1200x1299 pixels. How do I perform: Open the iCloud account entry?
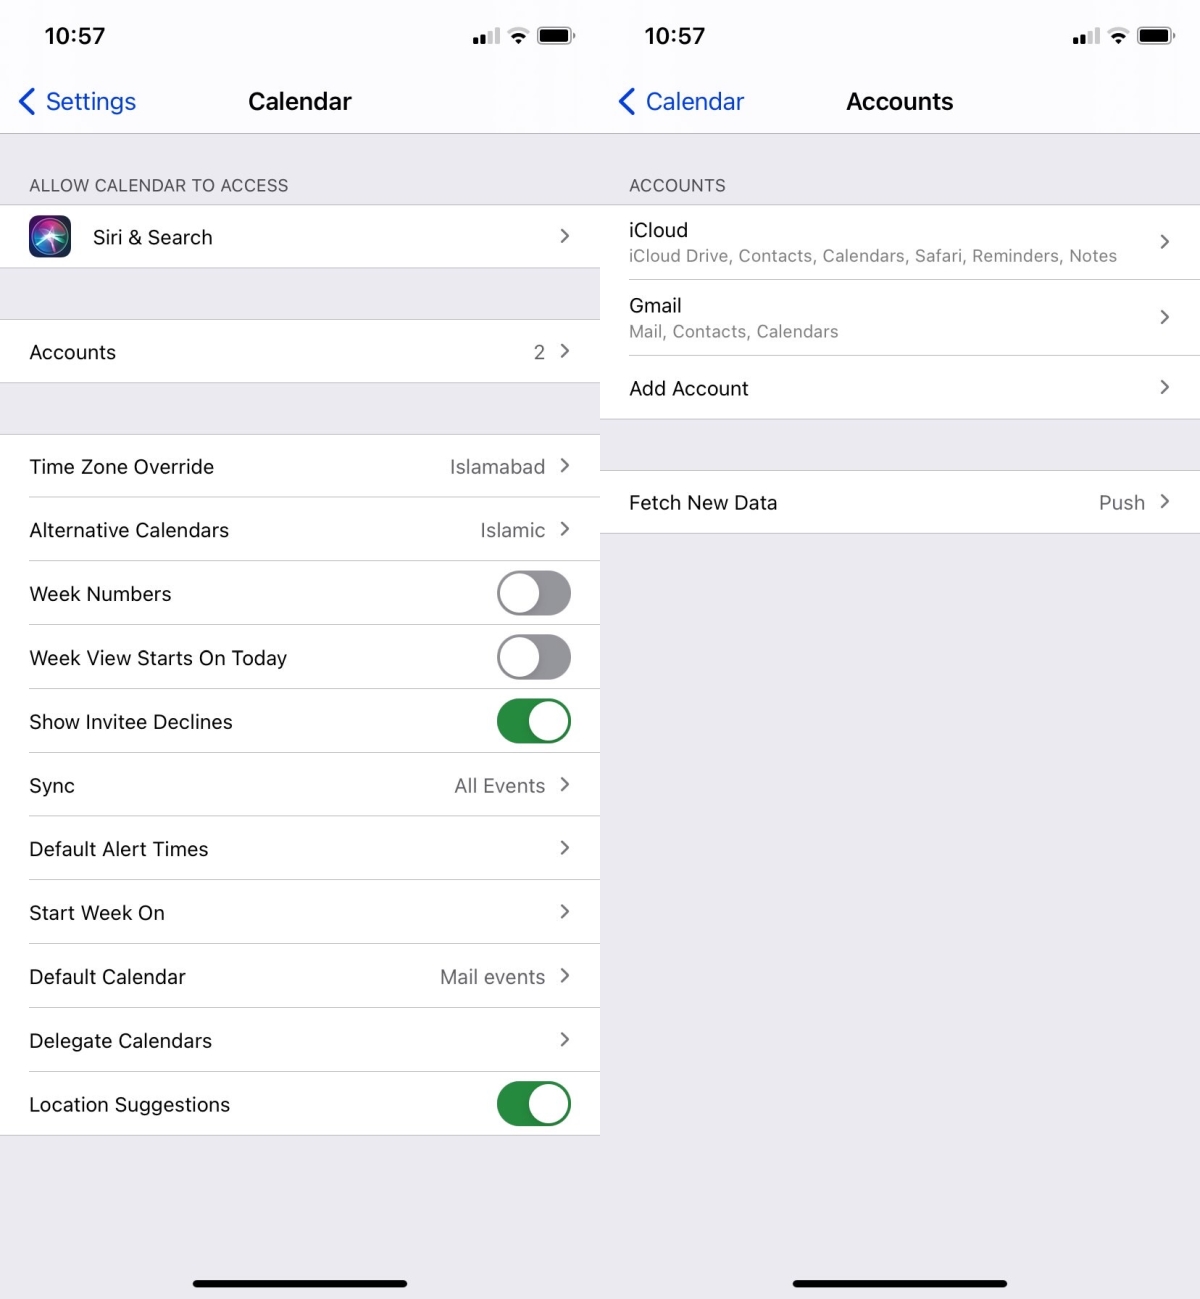pyautogui.click(x=900, y=242)
